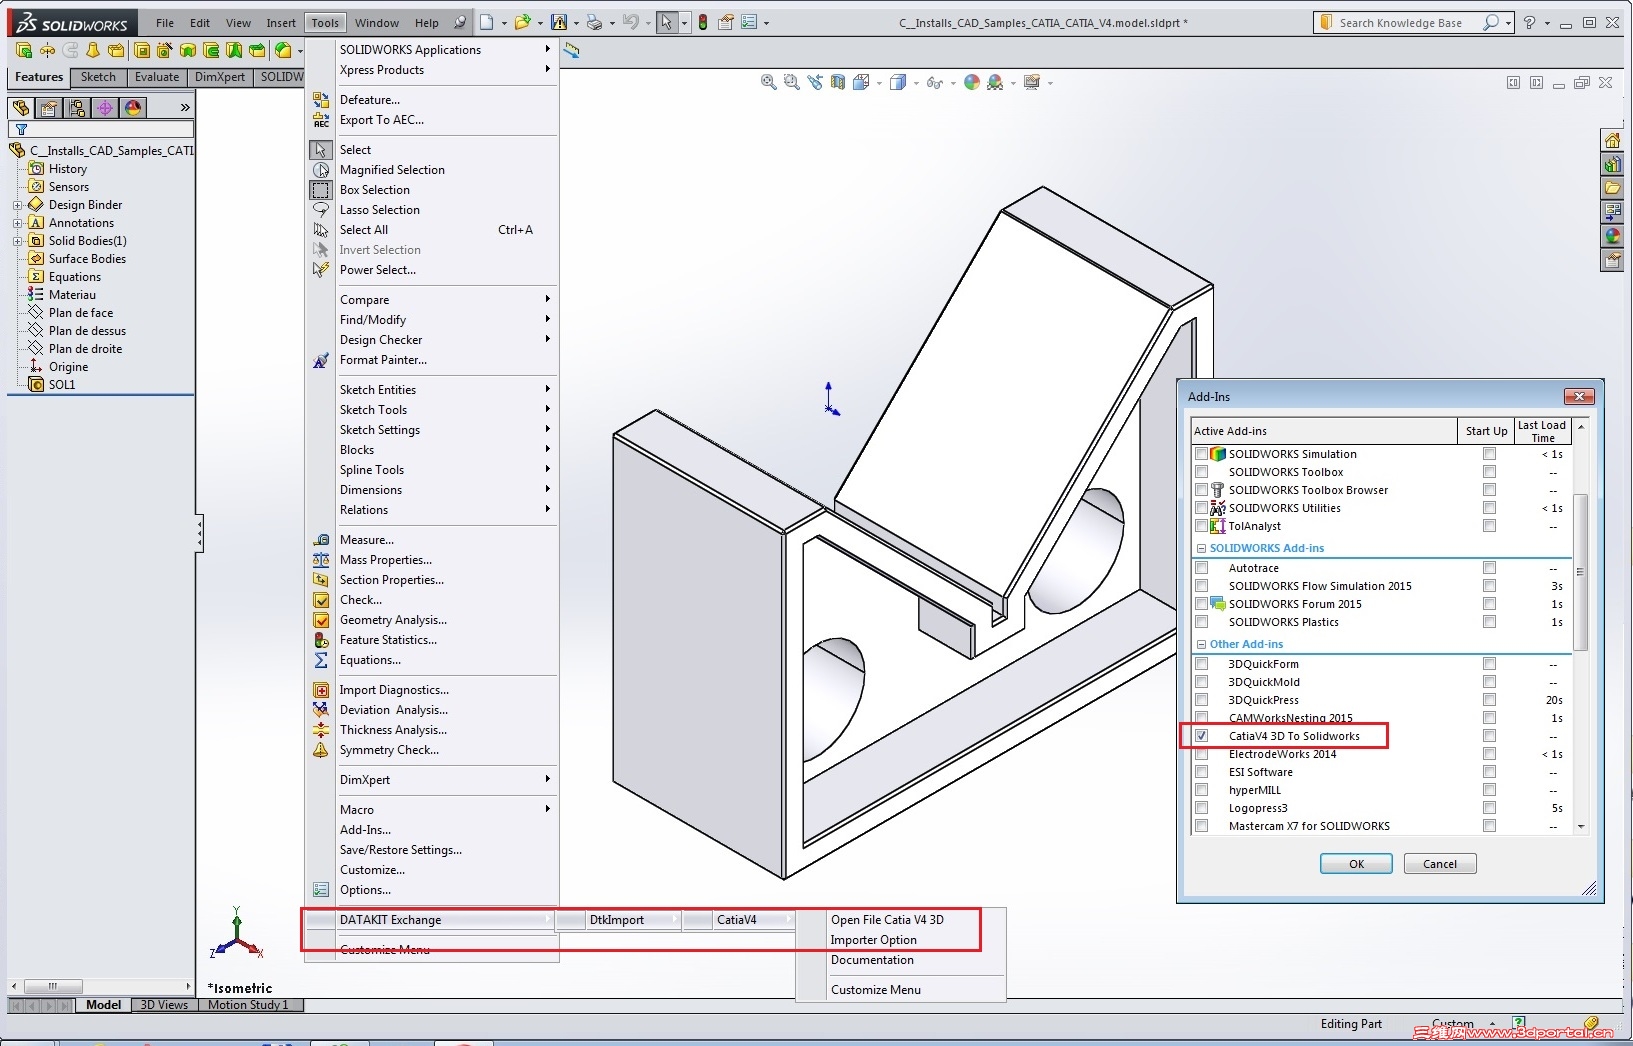
Task: Click the filter funnel icon in feature tree
Action: tap(21, 129)
